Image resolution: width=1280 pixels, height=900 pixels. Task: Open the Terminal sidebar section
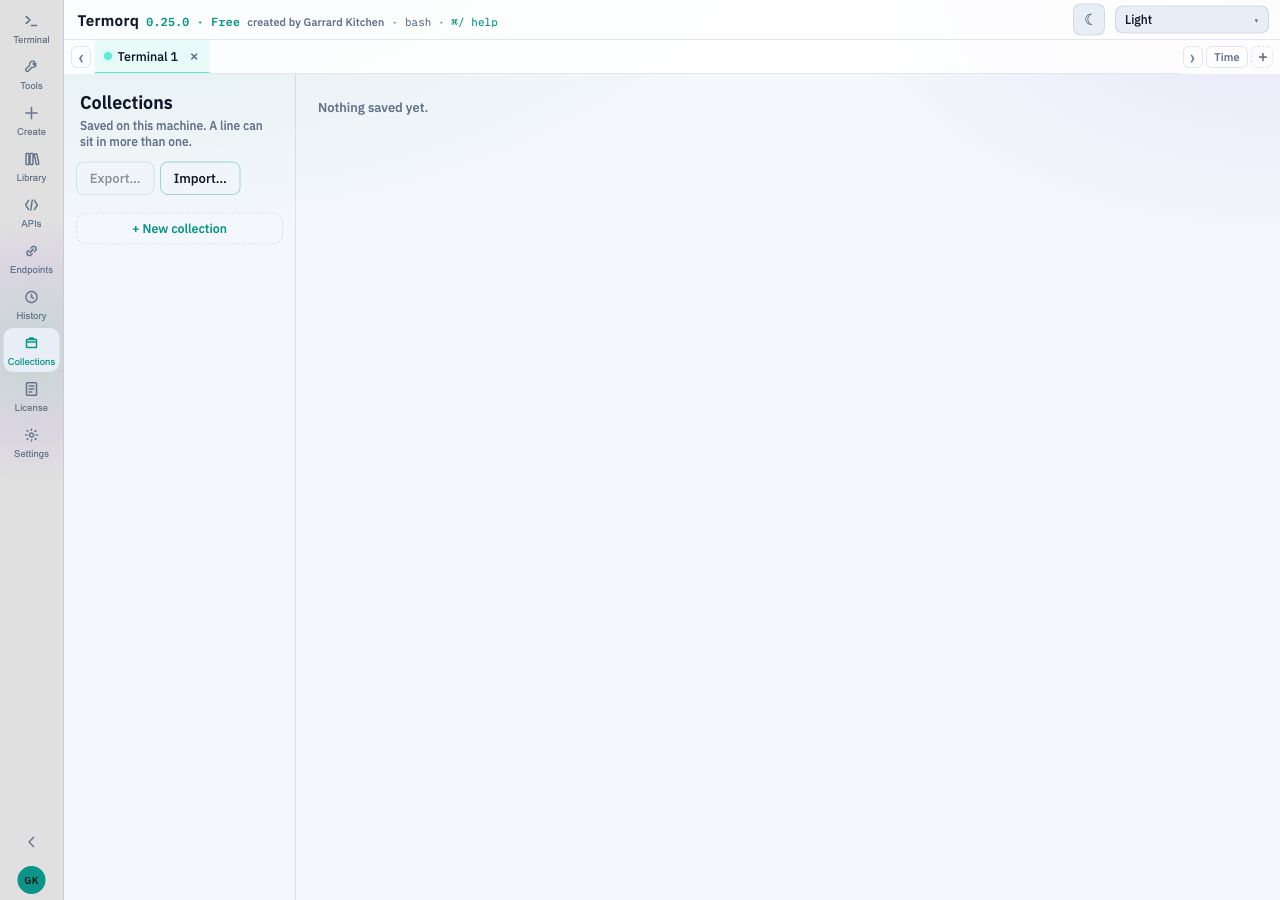[31, 28]
